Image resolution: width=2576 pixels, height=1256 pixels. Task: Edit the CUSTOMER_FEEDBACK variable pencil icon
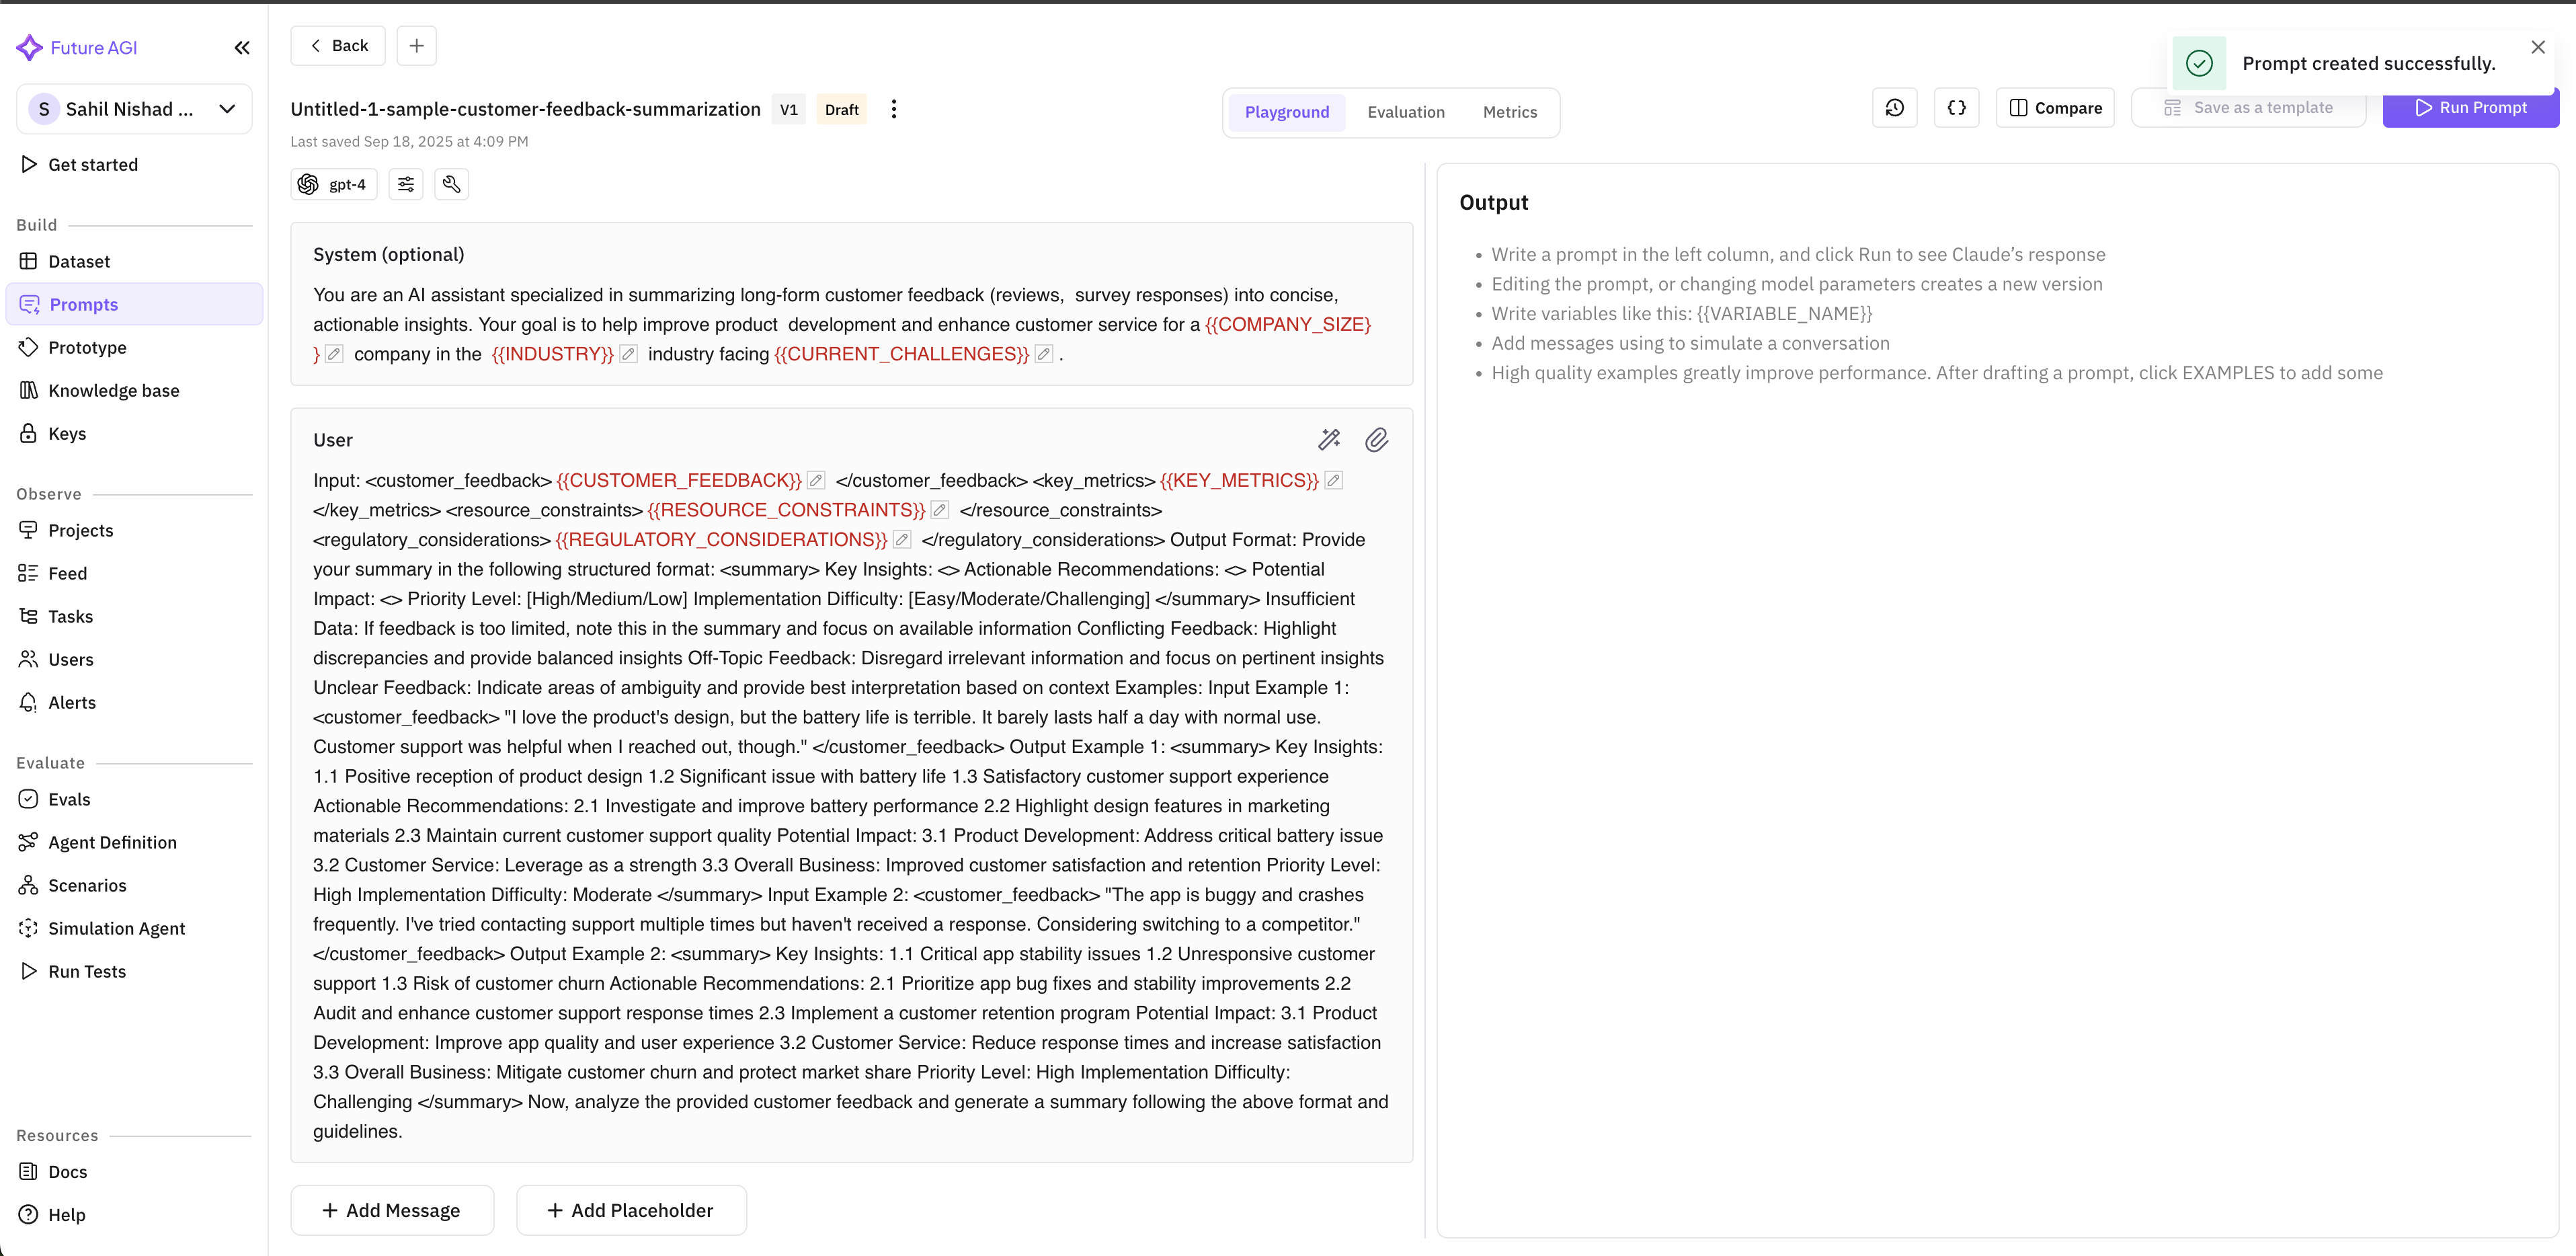click(x=816, y=481)
